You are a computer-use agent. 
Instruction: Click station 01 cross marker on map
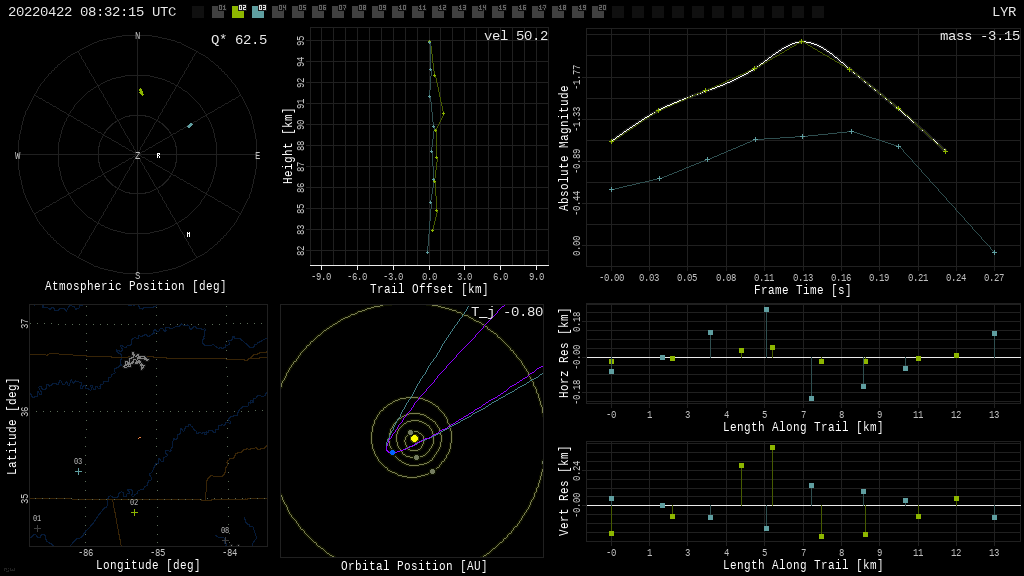tap(38, 529)
